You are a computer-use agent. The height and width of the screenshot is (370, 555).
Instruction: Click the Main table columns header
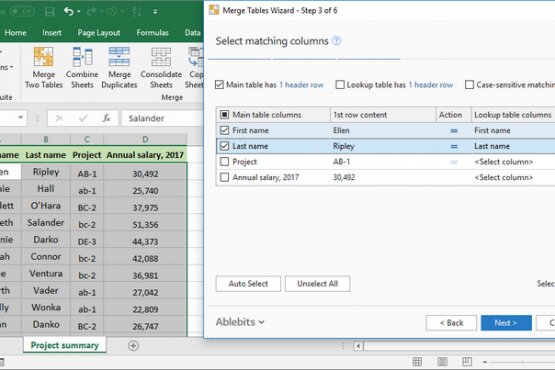(x=273, y=115)
